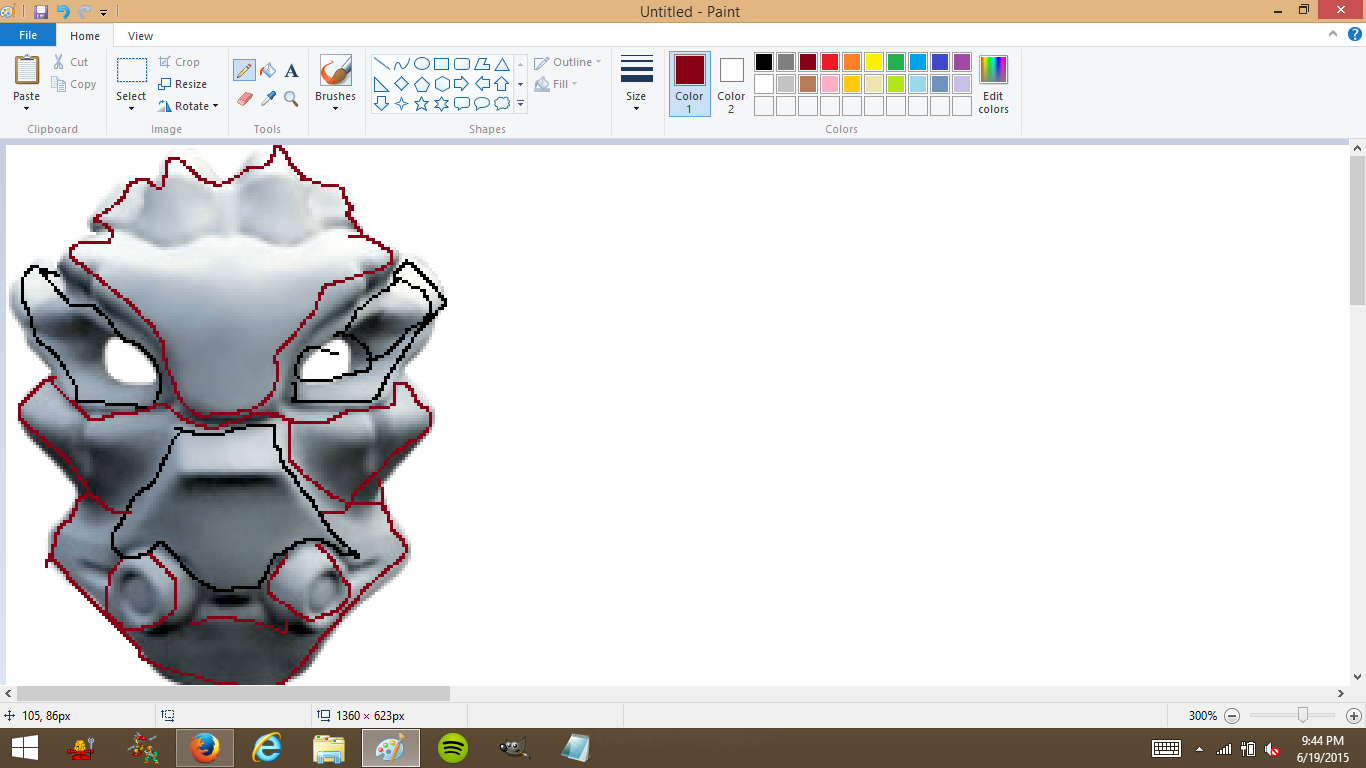Switch to the View tab
The image size is (1366, 768).
pyautogui.click(x=140, y=35)
